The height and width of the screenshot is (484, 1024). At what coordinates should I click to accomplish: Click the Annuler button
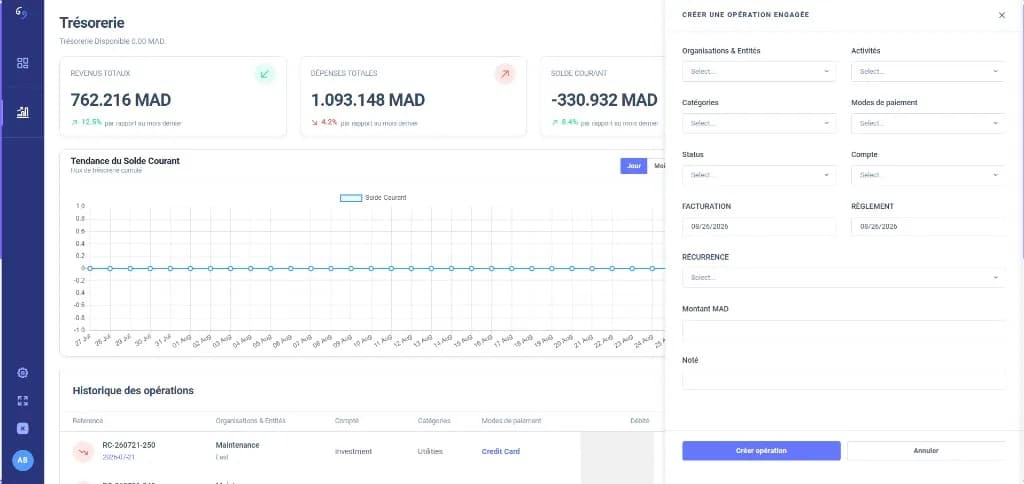coord(926,451)
